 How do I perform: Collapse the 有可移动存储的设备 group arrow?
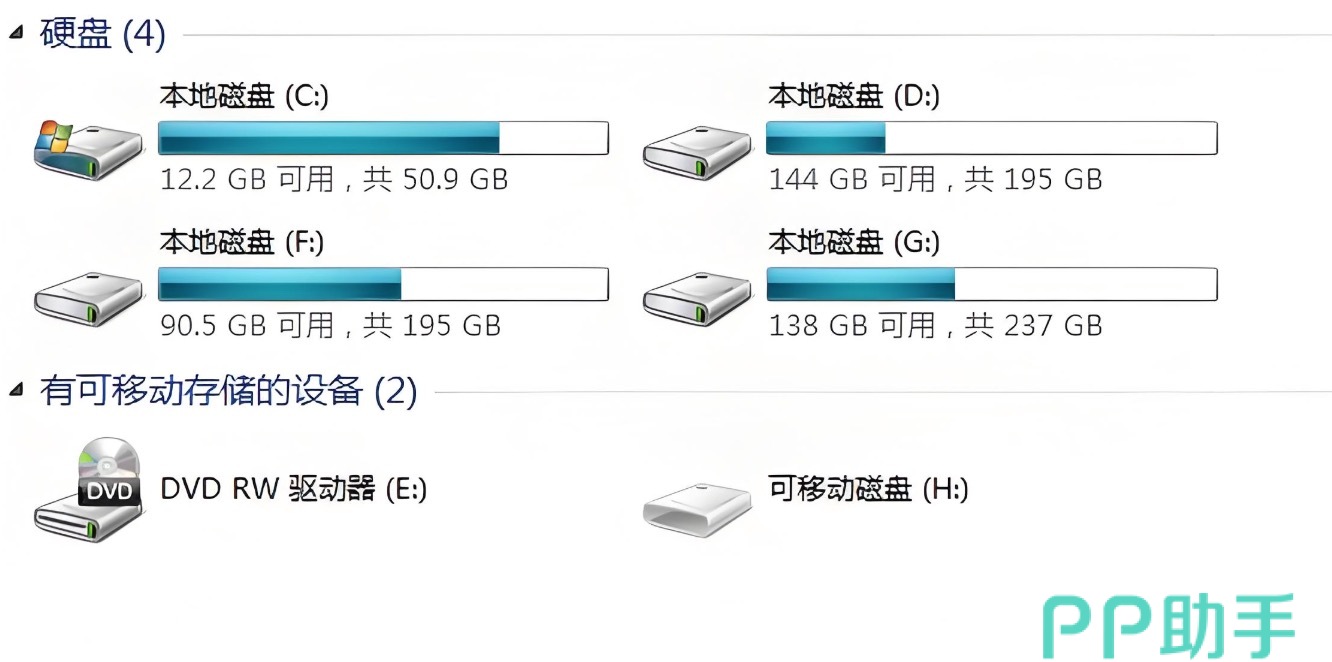coord(15,388)
